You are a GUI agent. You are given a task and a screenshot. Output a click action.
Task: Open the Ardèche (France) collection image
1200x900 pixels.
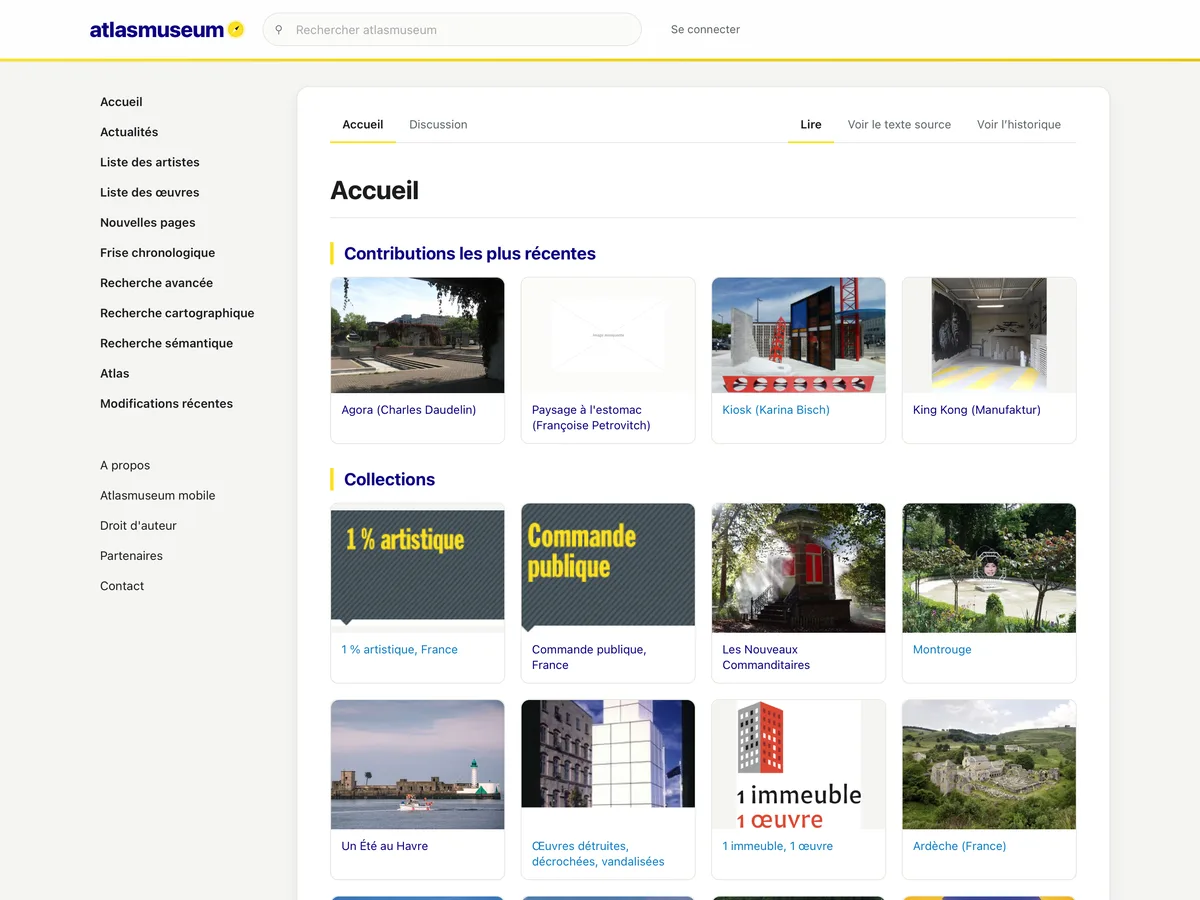pyautogui.click(x=989, y=765)
